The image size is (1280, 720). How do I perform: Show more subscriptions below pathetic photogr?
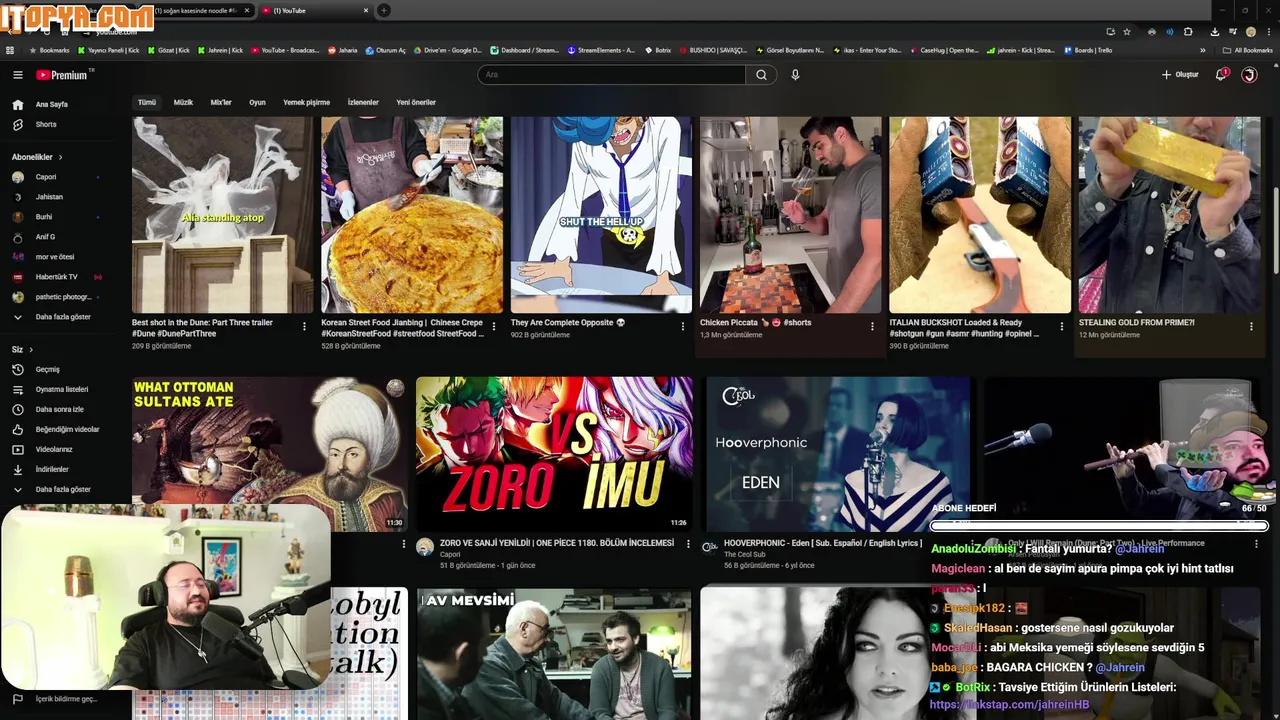(x=62, y=317)
